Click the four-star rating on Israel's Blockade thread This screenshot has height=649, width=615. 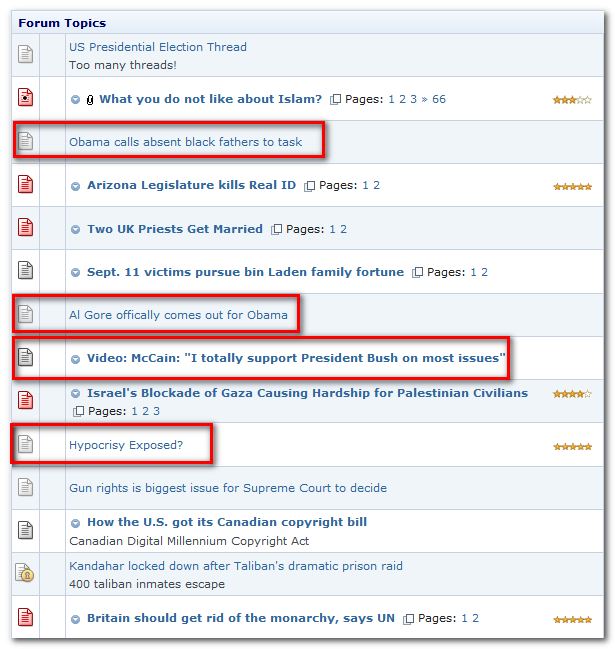coord(572,394)
